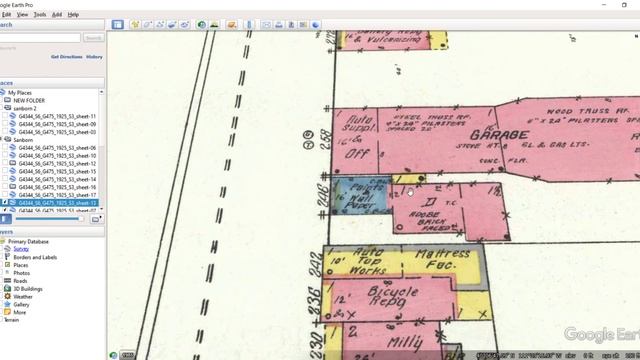This screenshot has width=640, height=360.
Task: Collapse the Layers panel header
Action: [52, 232]
